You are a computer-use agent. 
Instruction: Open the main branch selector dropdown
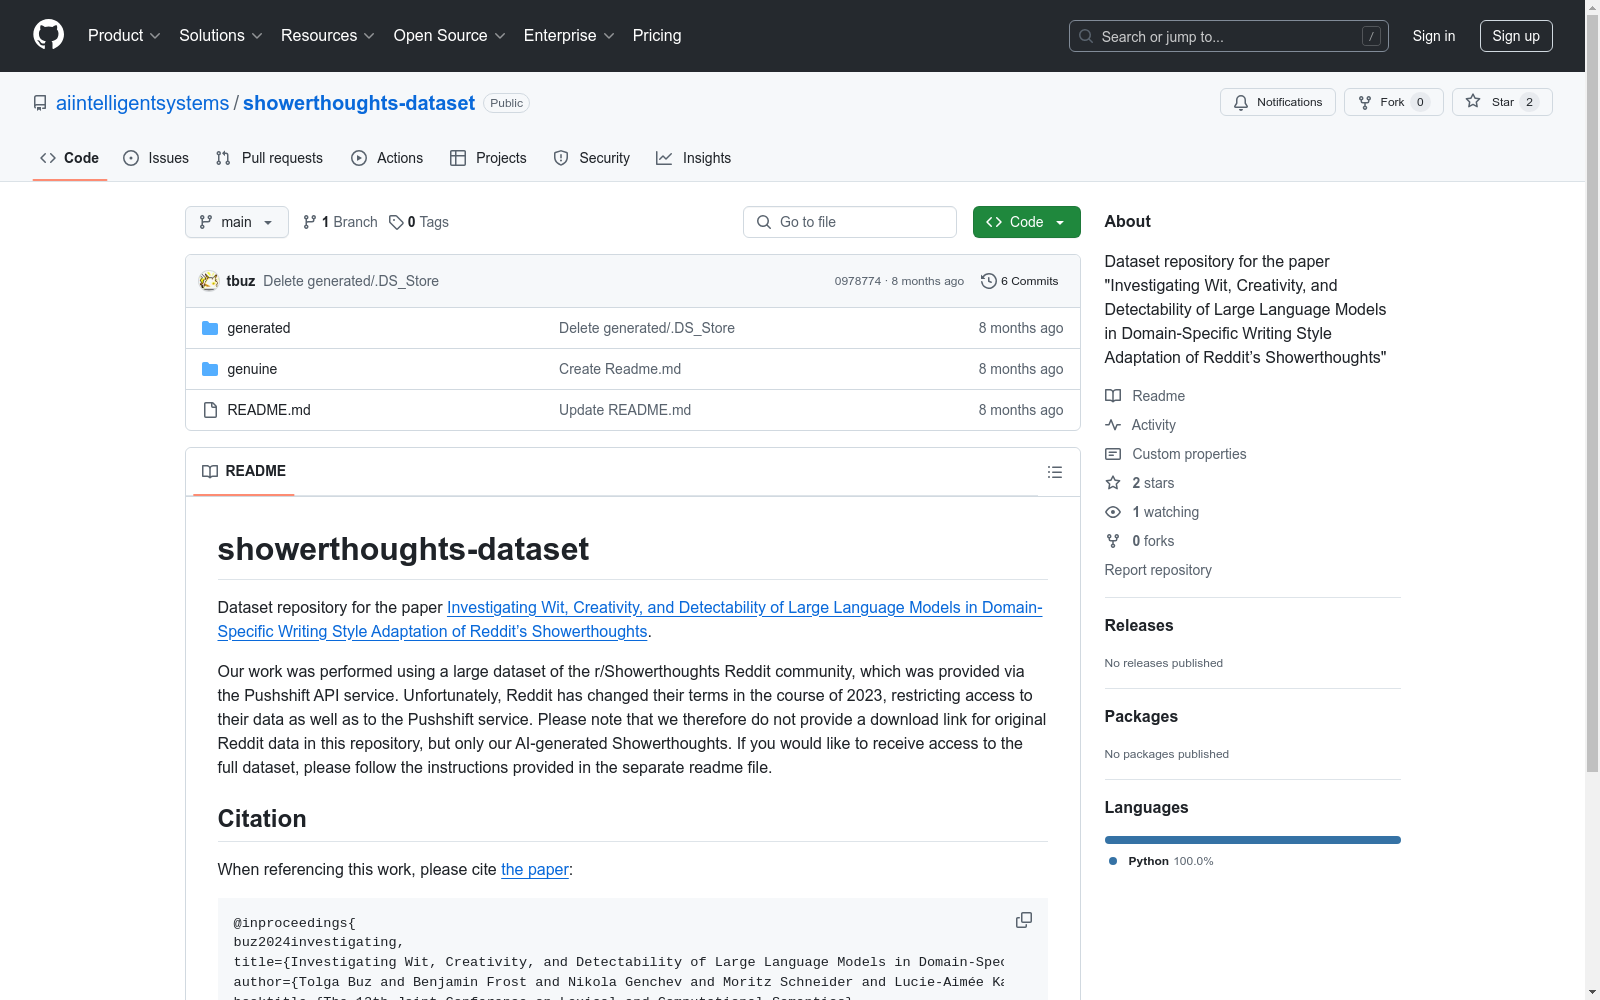237,222
